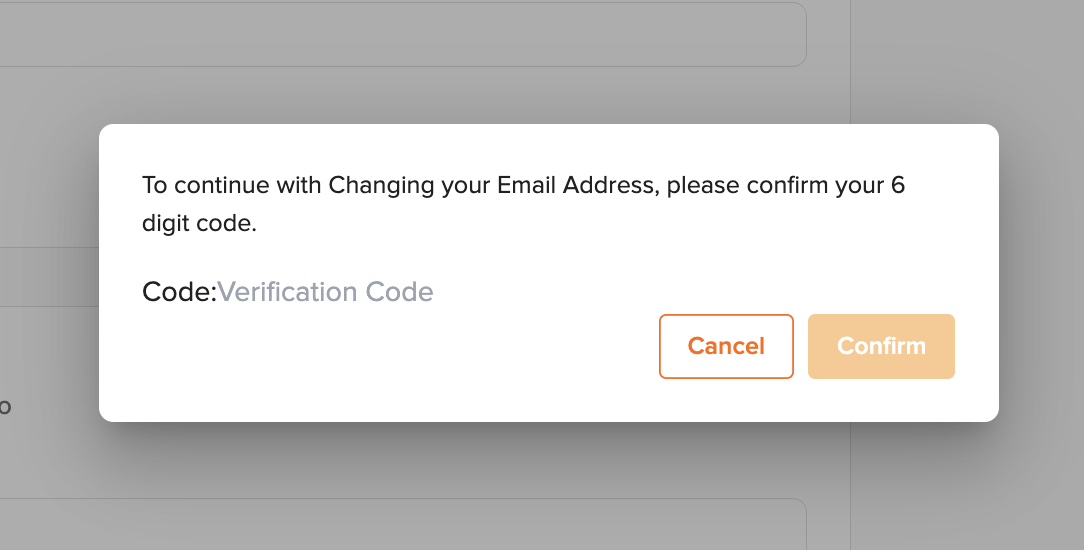Click the word "To" starting the message
Viewport: 1084px width, 550px height.
tap(154, 186)
